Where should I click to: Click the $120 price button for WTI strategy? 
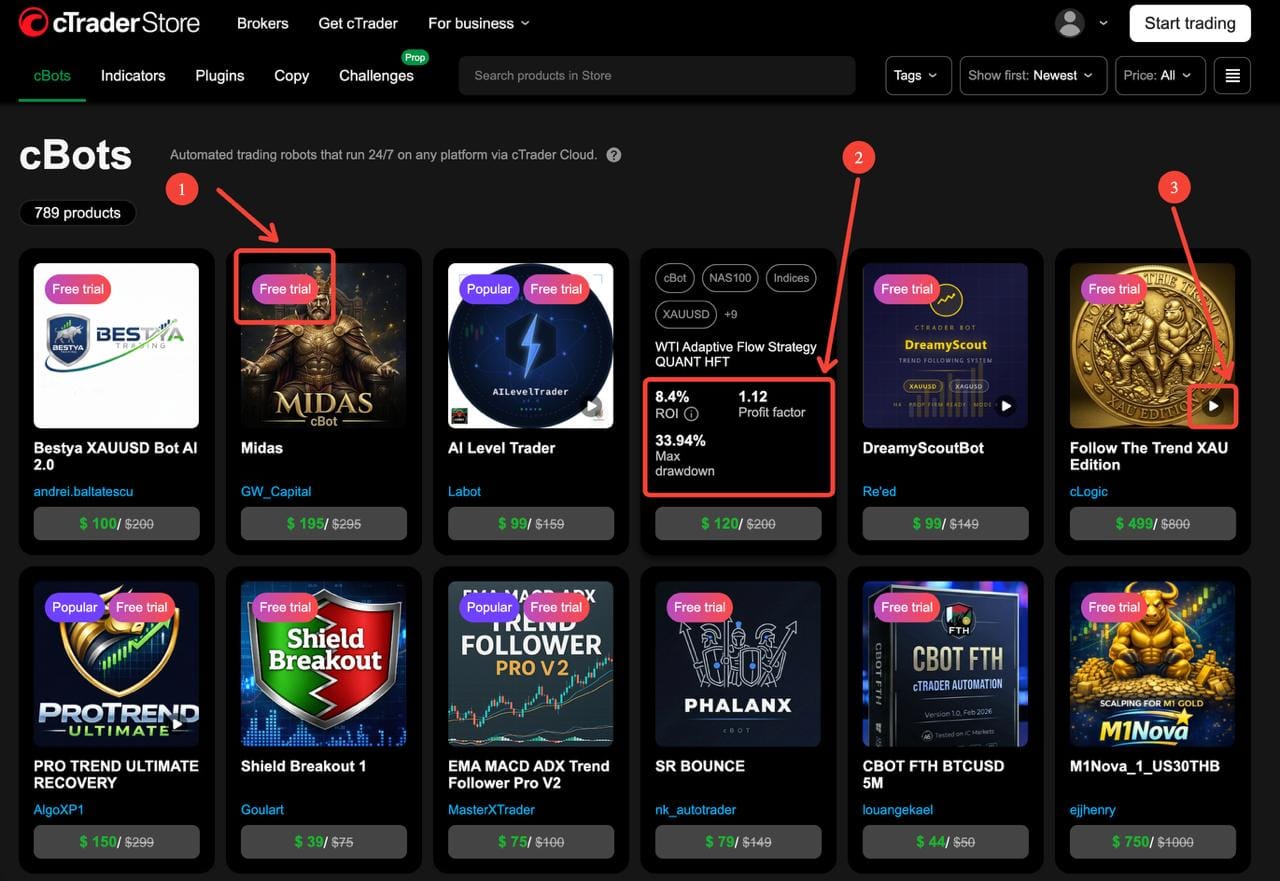[x=738, y=523]
